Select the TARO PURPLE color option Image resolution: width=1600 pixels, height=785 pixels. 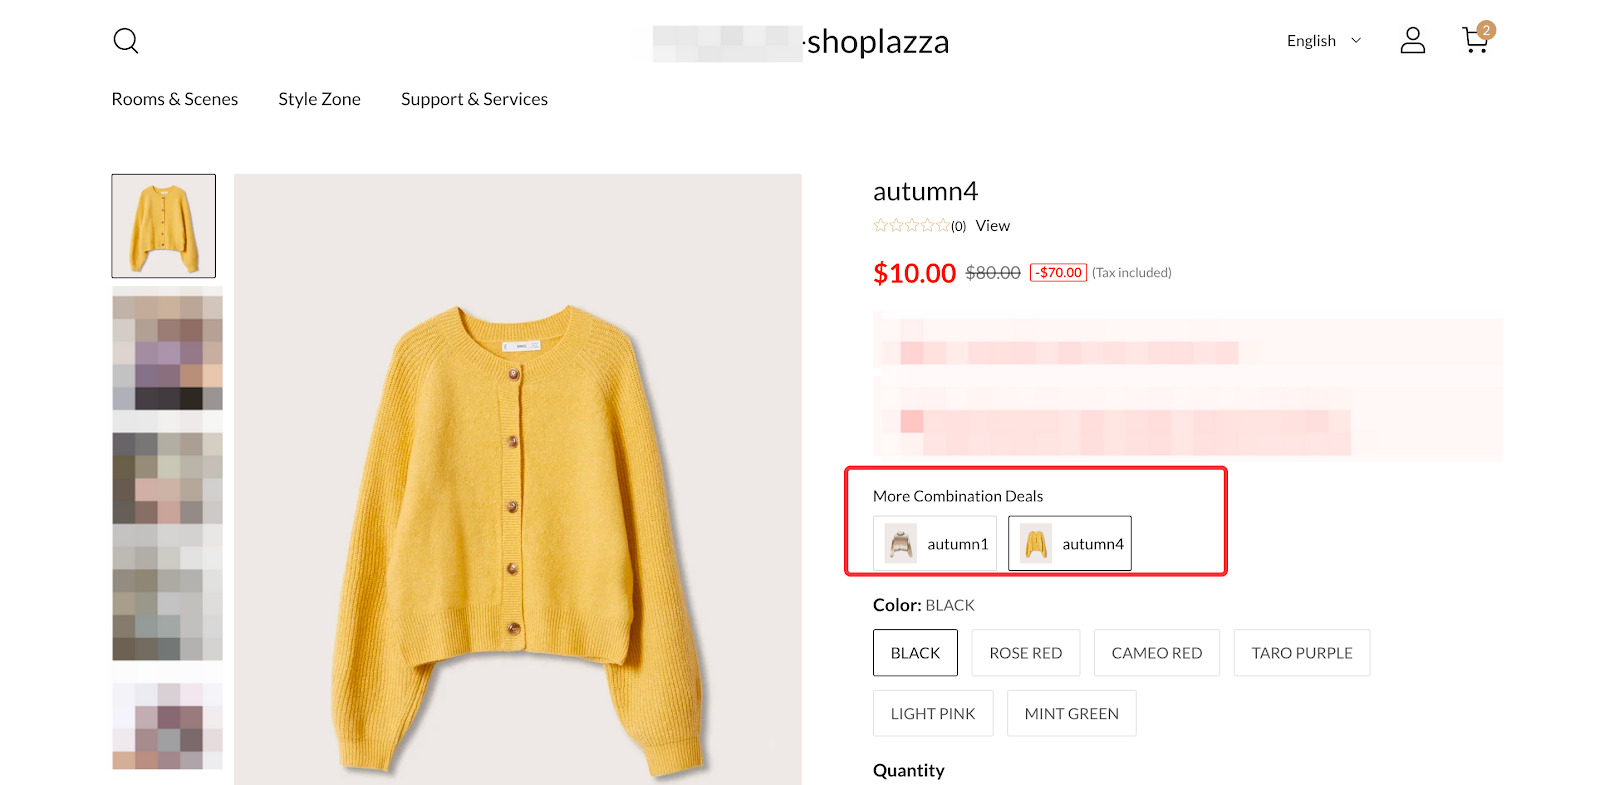(x=1301, y=653)
